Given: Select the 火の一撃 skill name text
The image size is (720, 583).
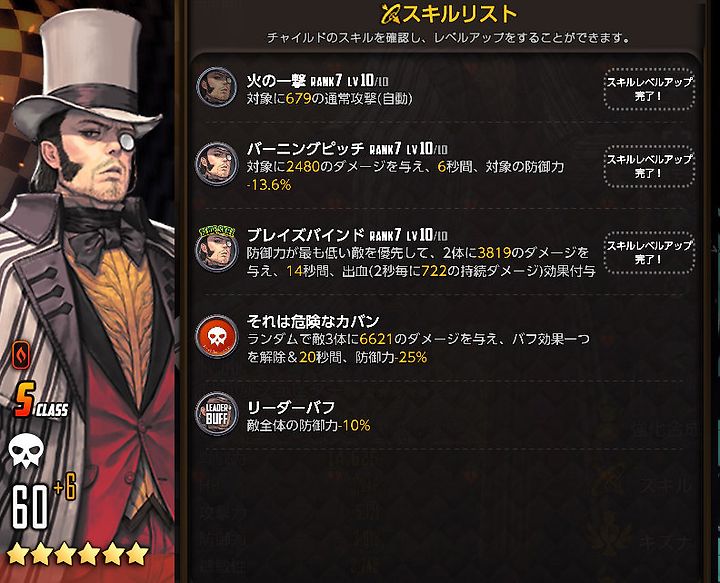Looking at the screenshot, I should [276, 81].
